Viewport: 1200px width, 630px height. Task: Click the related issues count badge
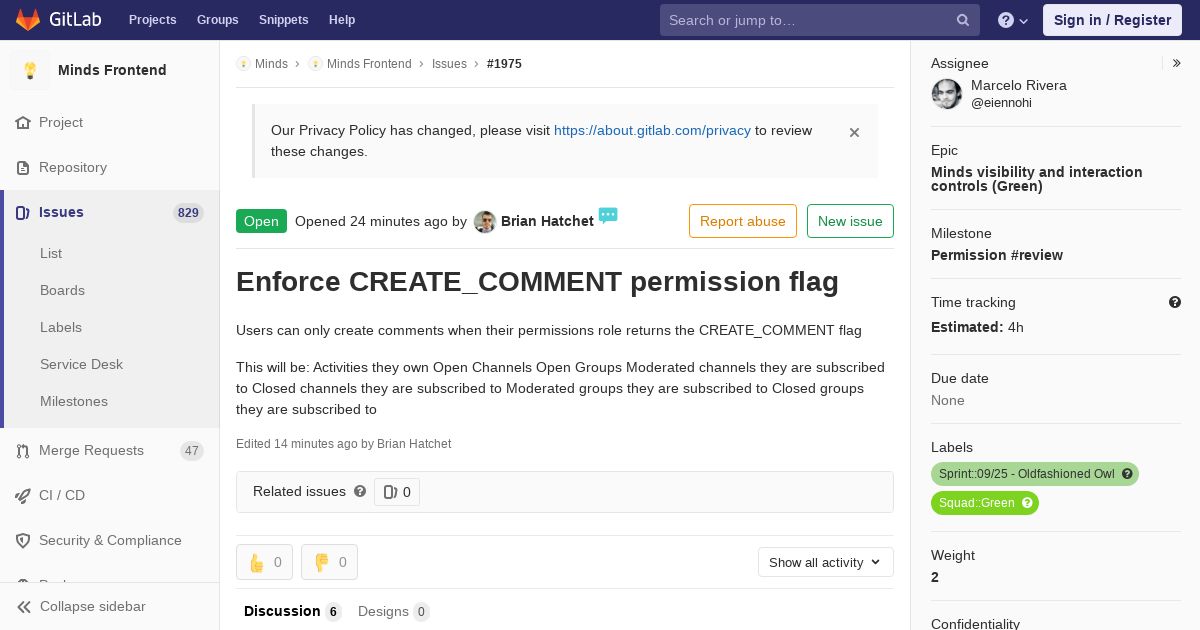coord(397,492)
